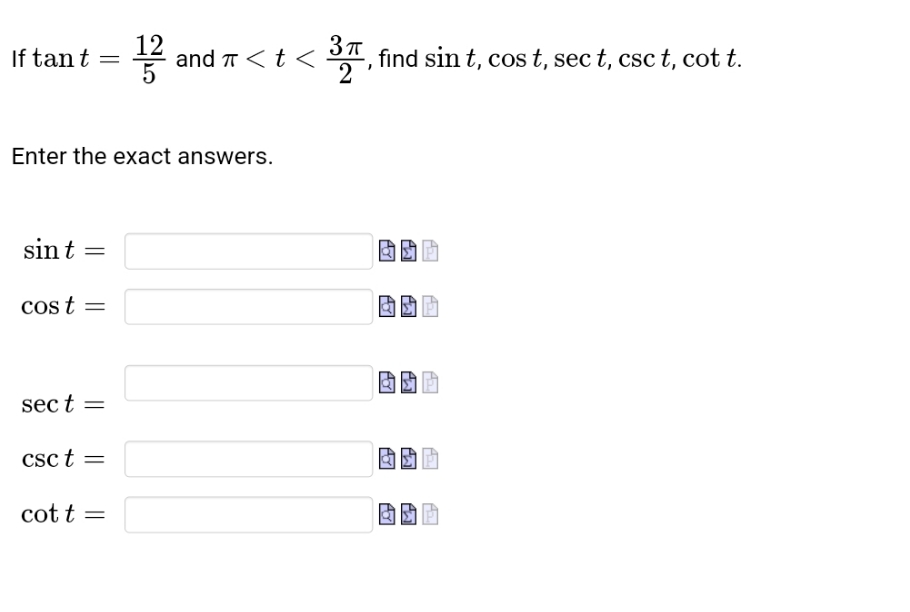The height and width of the screenshot is (612, 910).
Task: Click inside the cos t answer box
Action: pyautogui.click(x=248, y=307)
